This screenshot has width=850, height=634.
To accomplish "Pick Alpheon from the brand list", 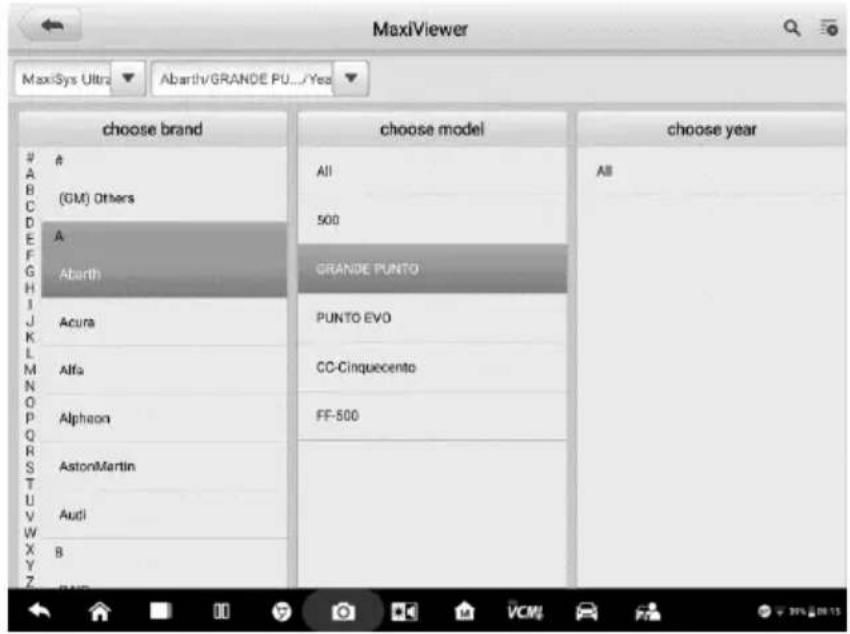I will (x=164, y=418).
